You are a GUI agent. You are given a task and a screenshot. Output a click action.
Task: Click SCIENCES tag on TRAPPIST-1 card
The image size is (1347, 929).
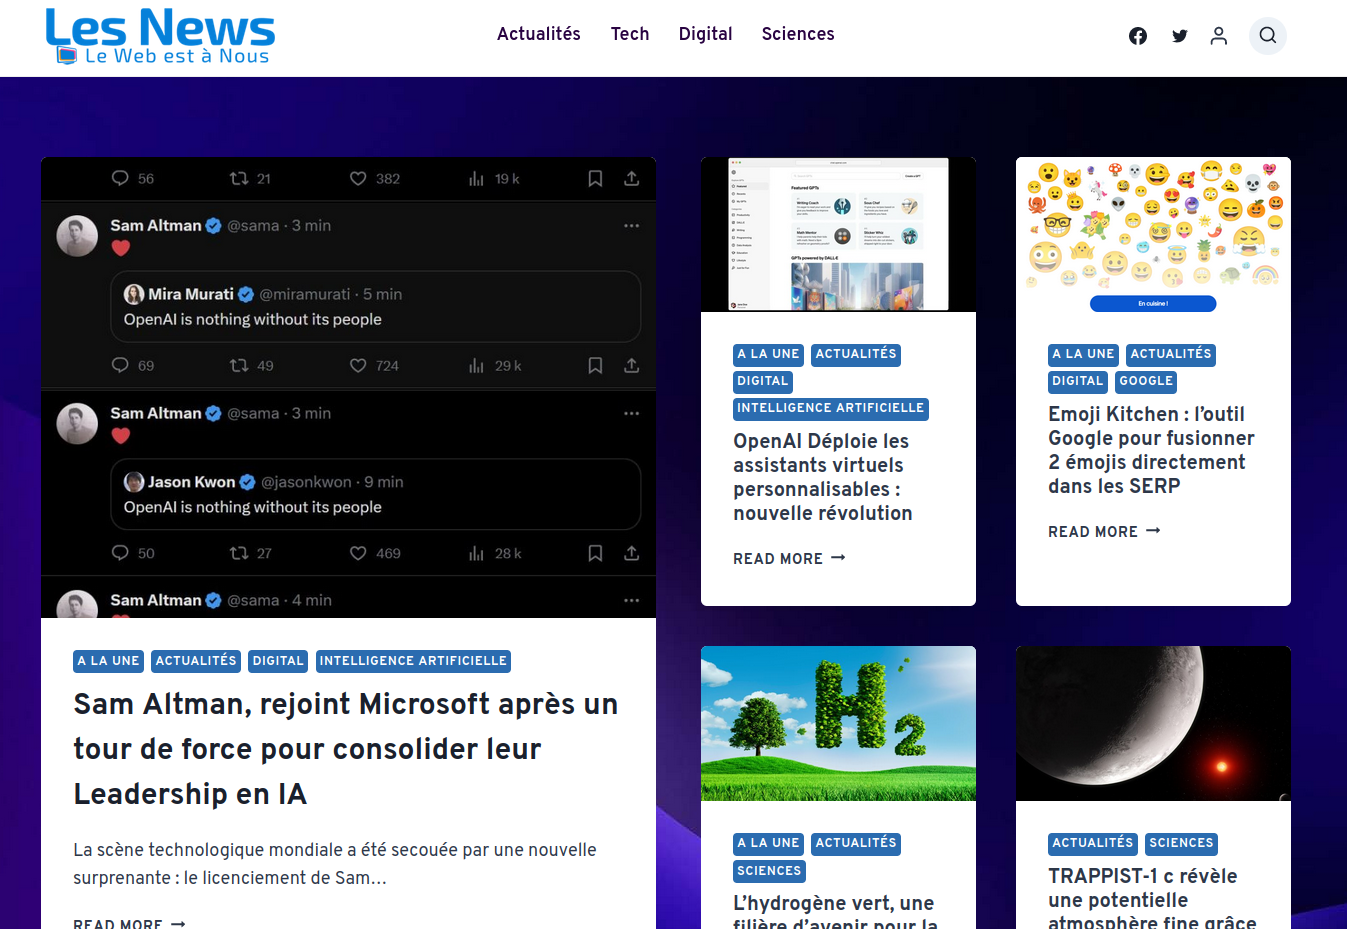[x=1181, y=843]
